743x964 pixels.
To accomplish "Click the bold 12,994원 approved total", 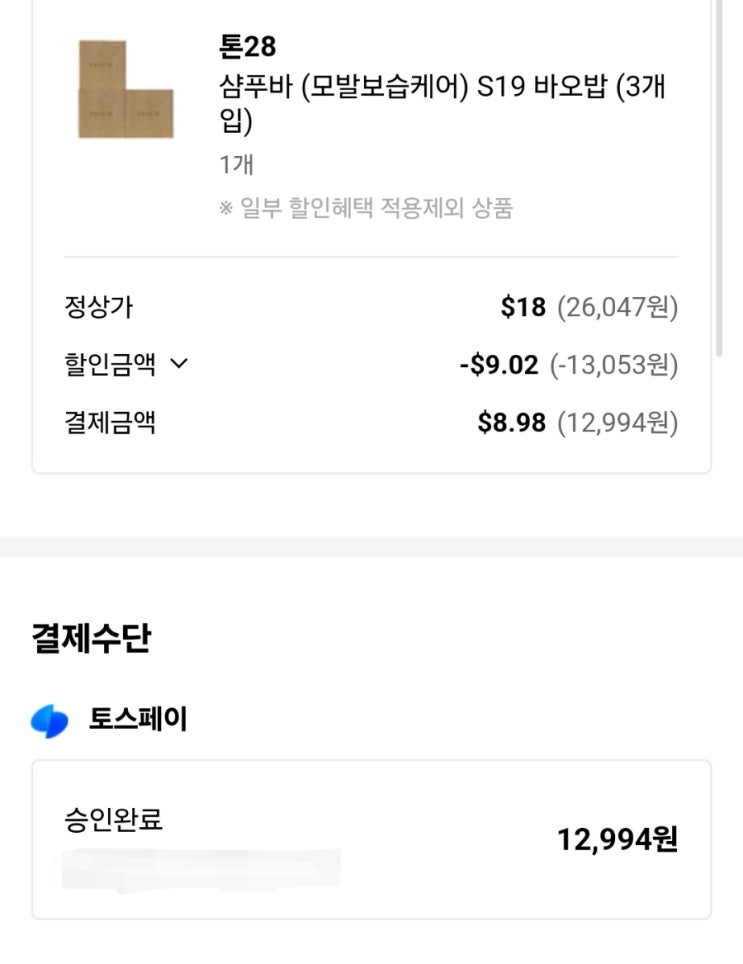I will (x=617, y=840).
